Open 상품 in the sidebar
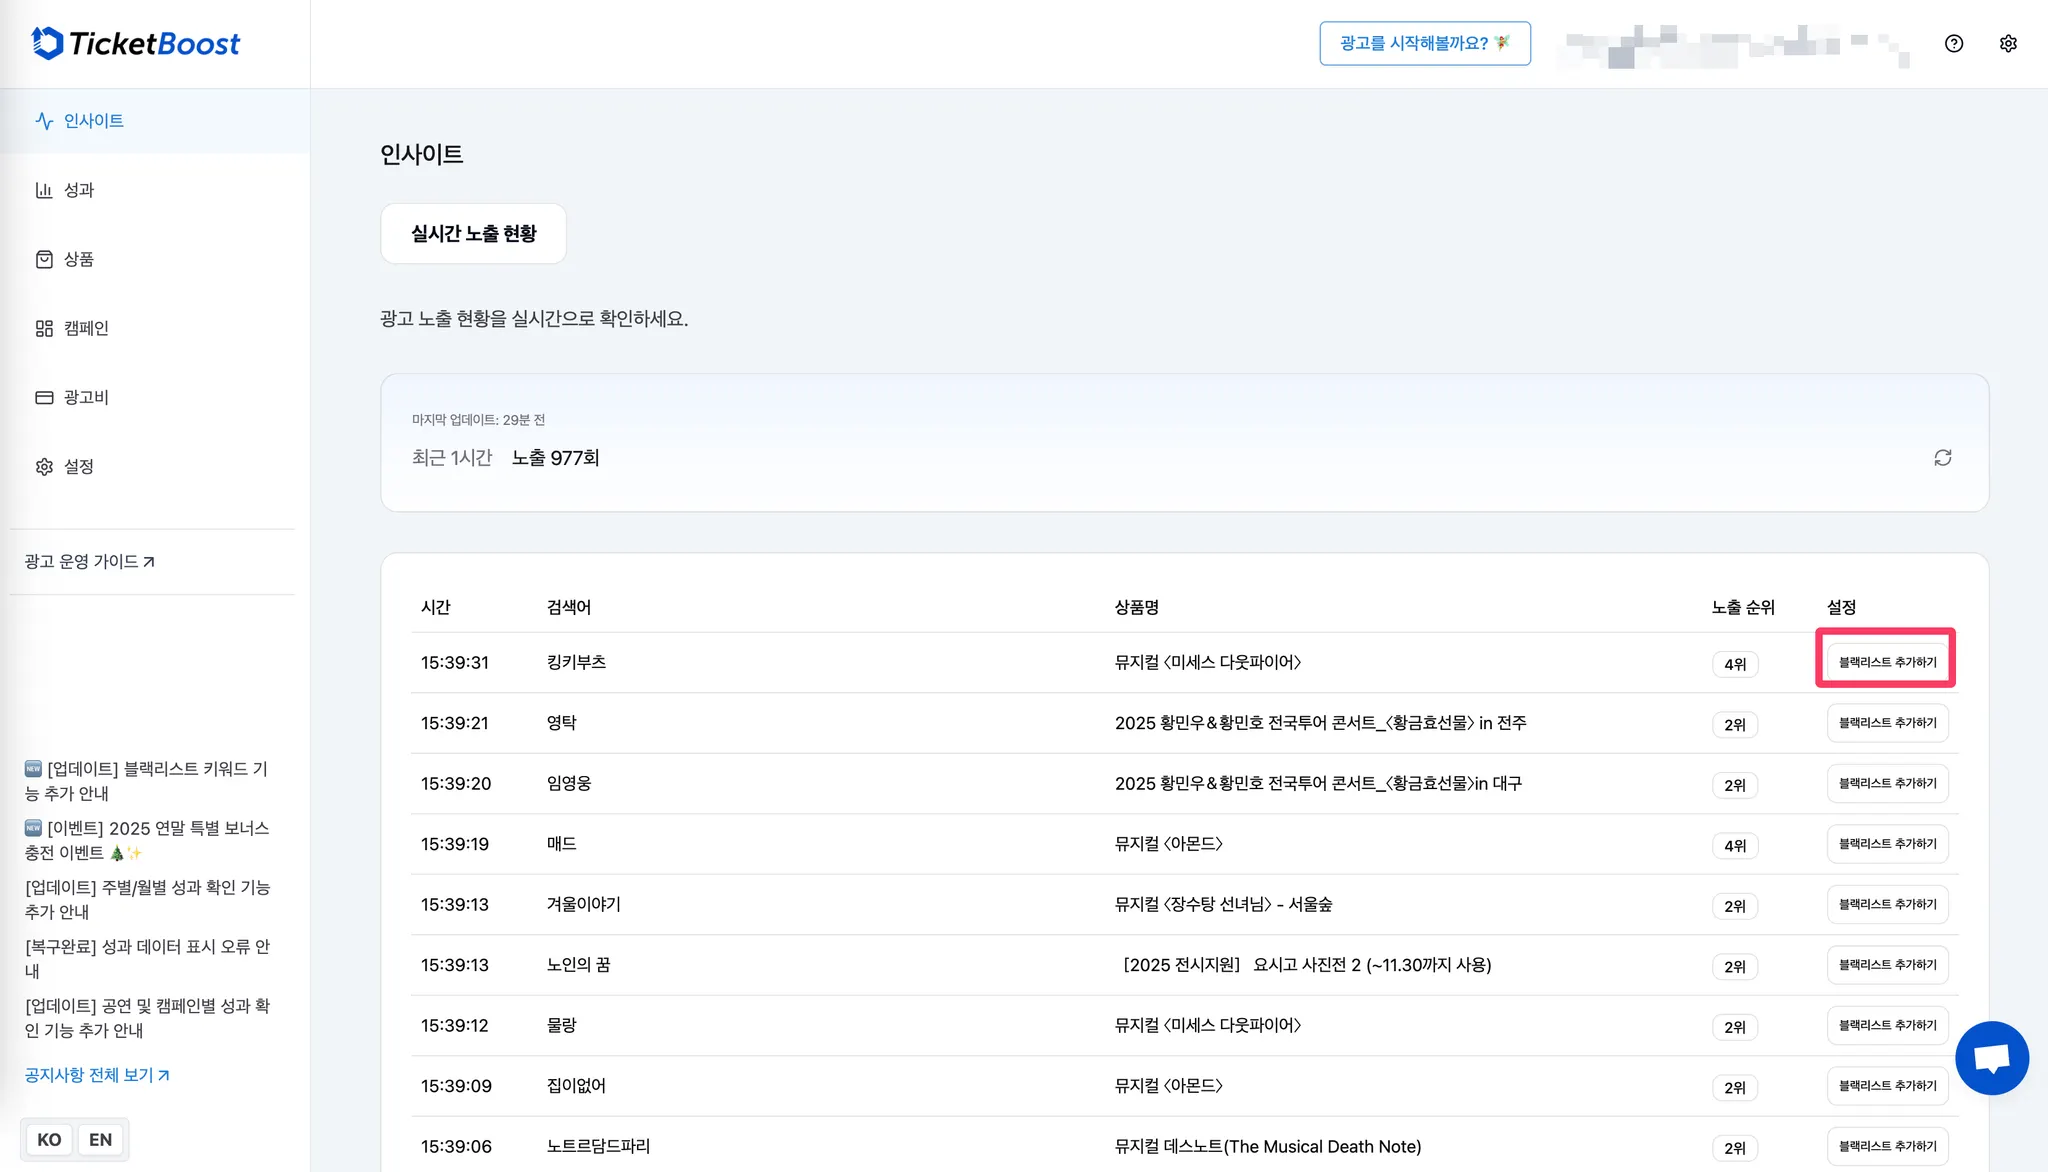Screen dimensions: 2048x1172 (x=79, y=259)
